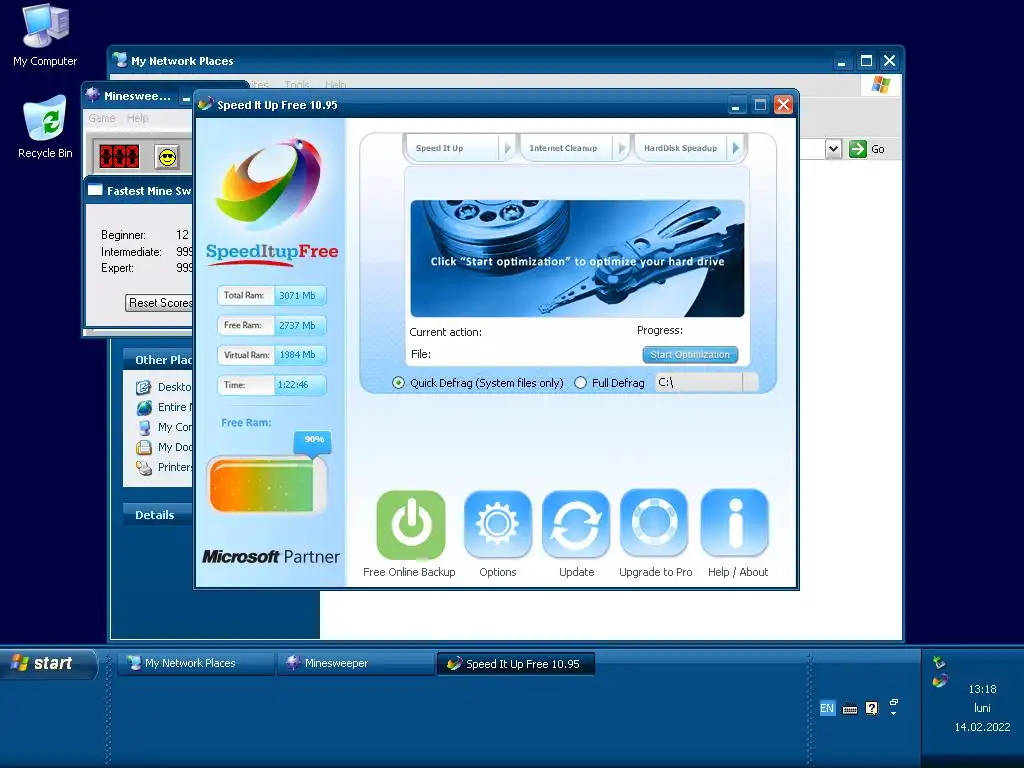This screenshot has height=768, width=1024.
Task: Click the Minesweeper smiley face button
Action: pos(167,157)
